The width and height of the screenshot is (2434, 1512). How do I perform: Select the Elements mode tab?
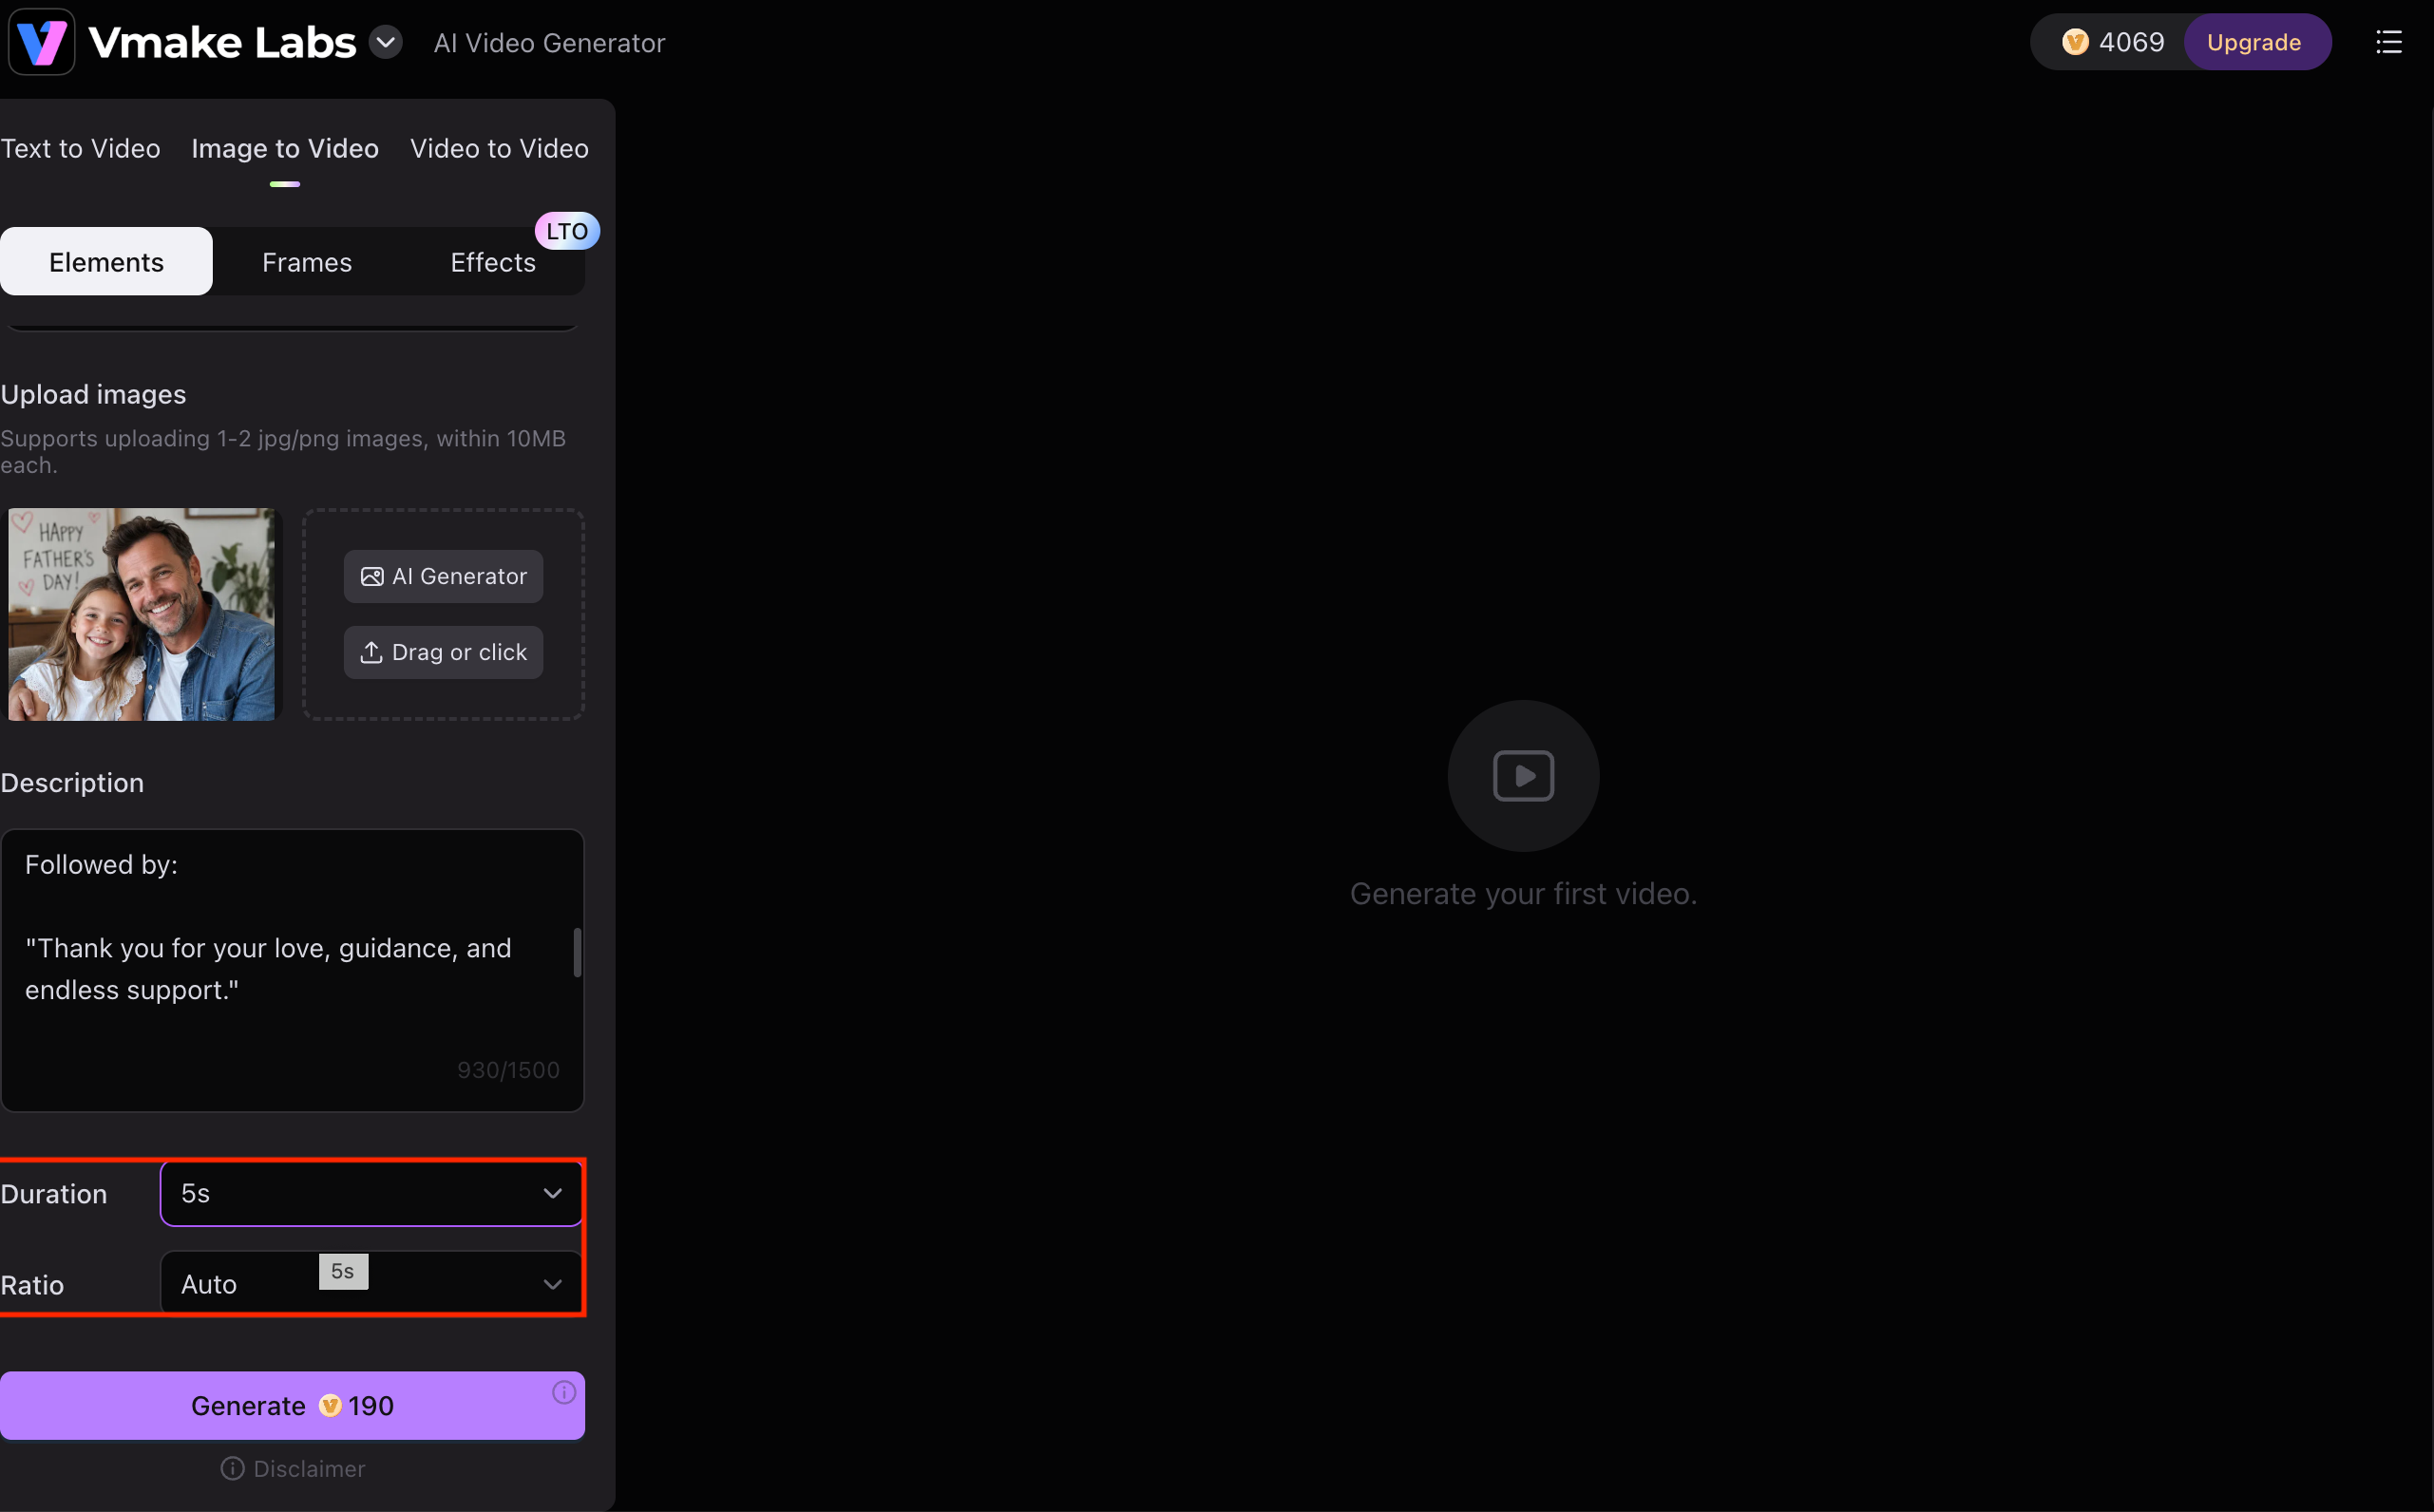point(106,262)
